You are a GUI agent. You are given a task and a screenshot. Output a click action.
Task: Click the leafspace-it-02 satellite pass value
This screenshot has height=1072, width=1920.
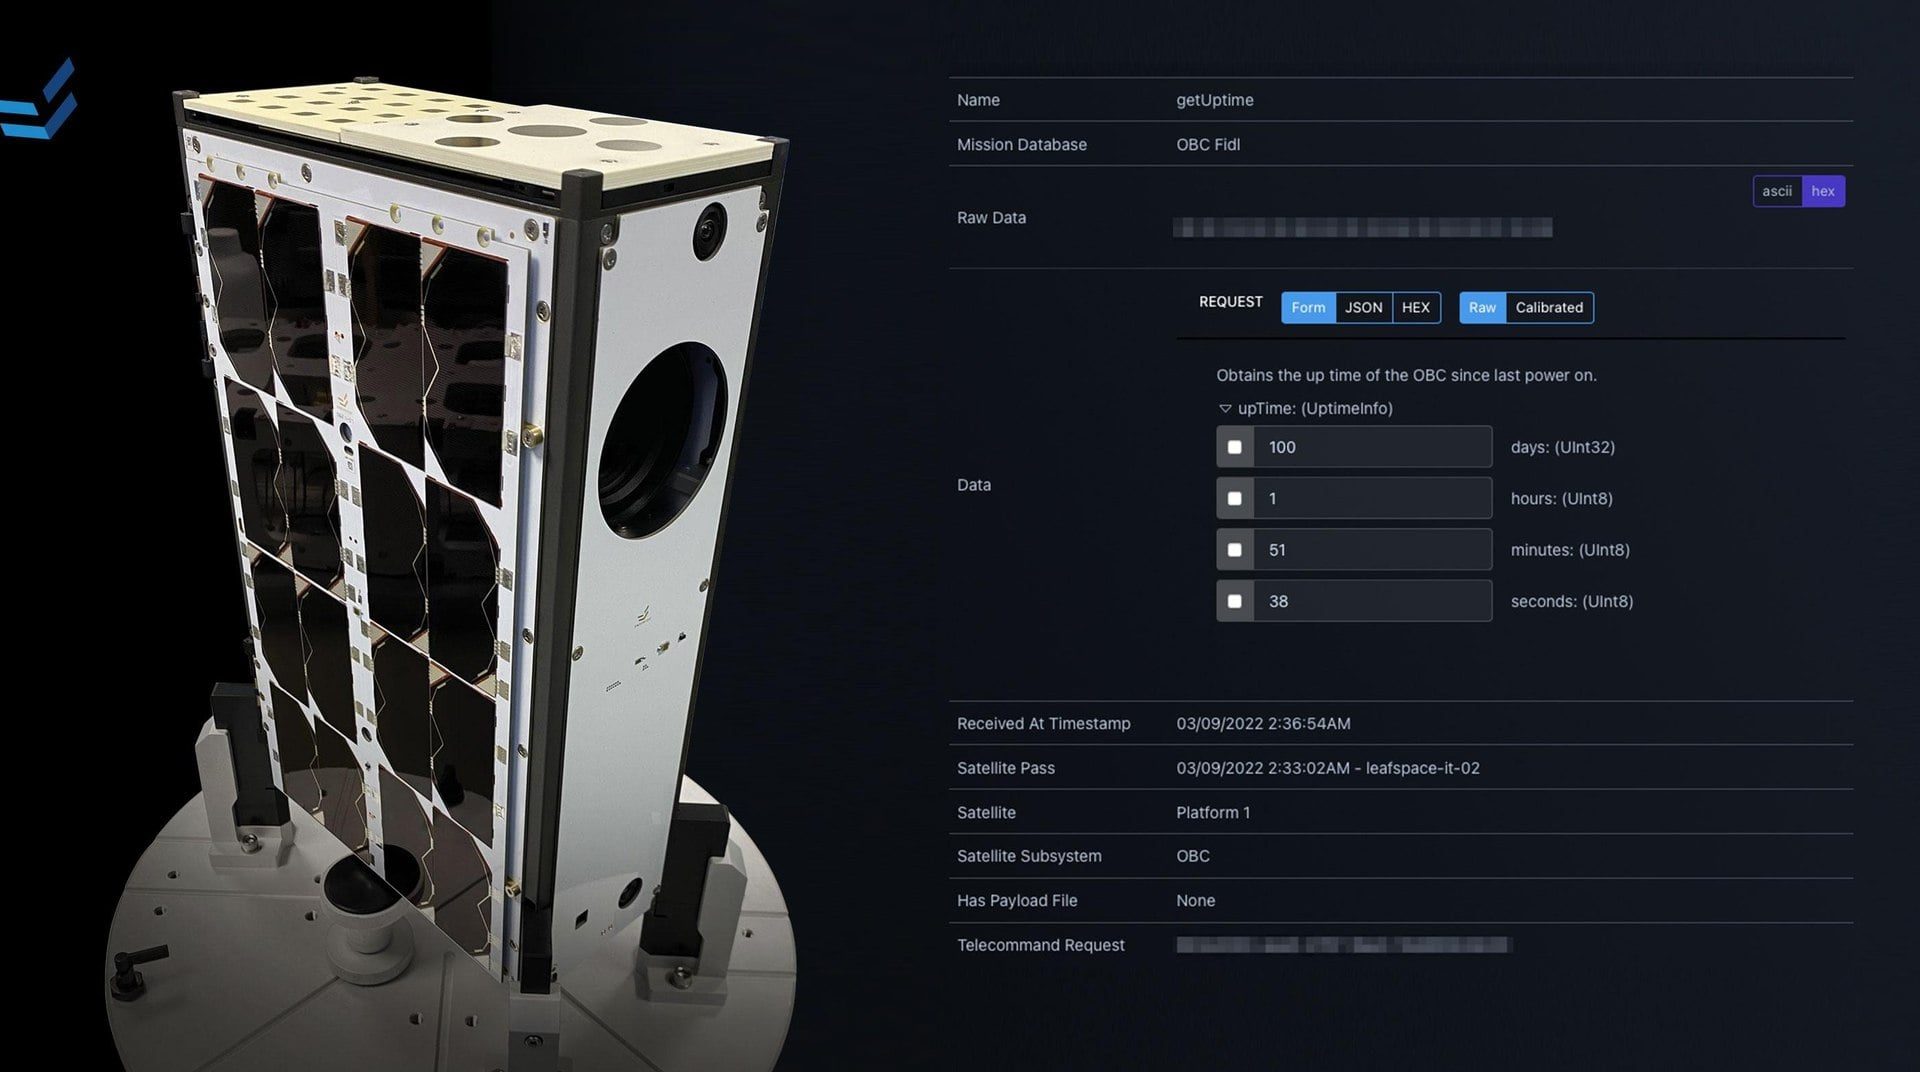click(1327, 768)
